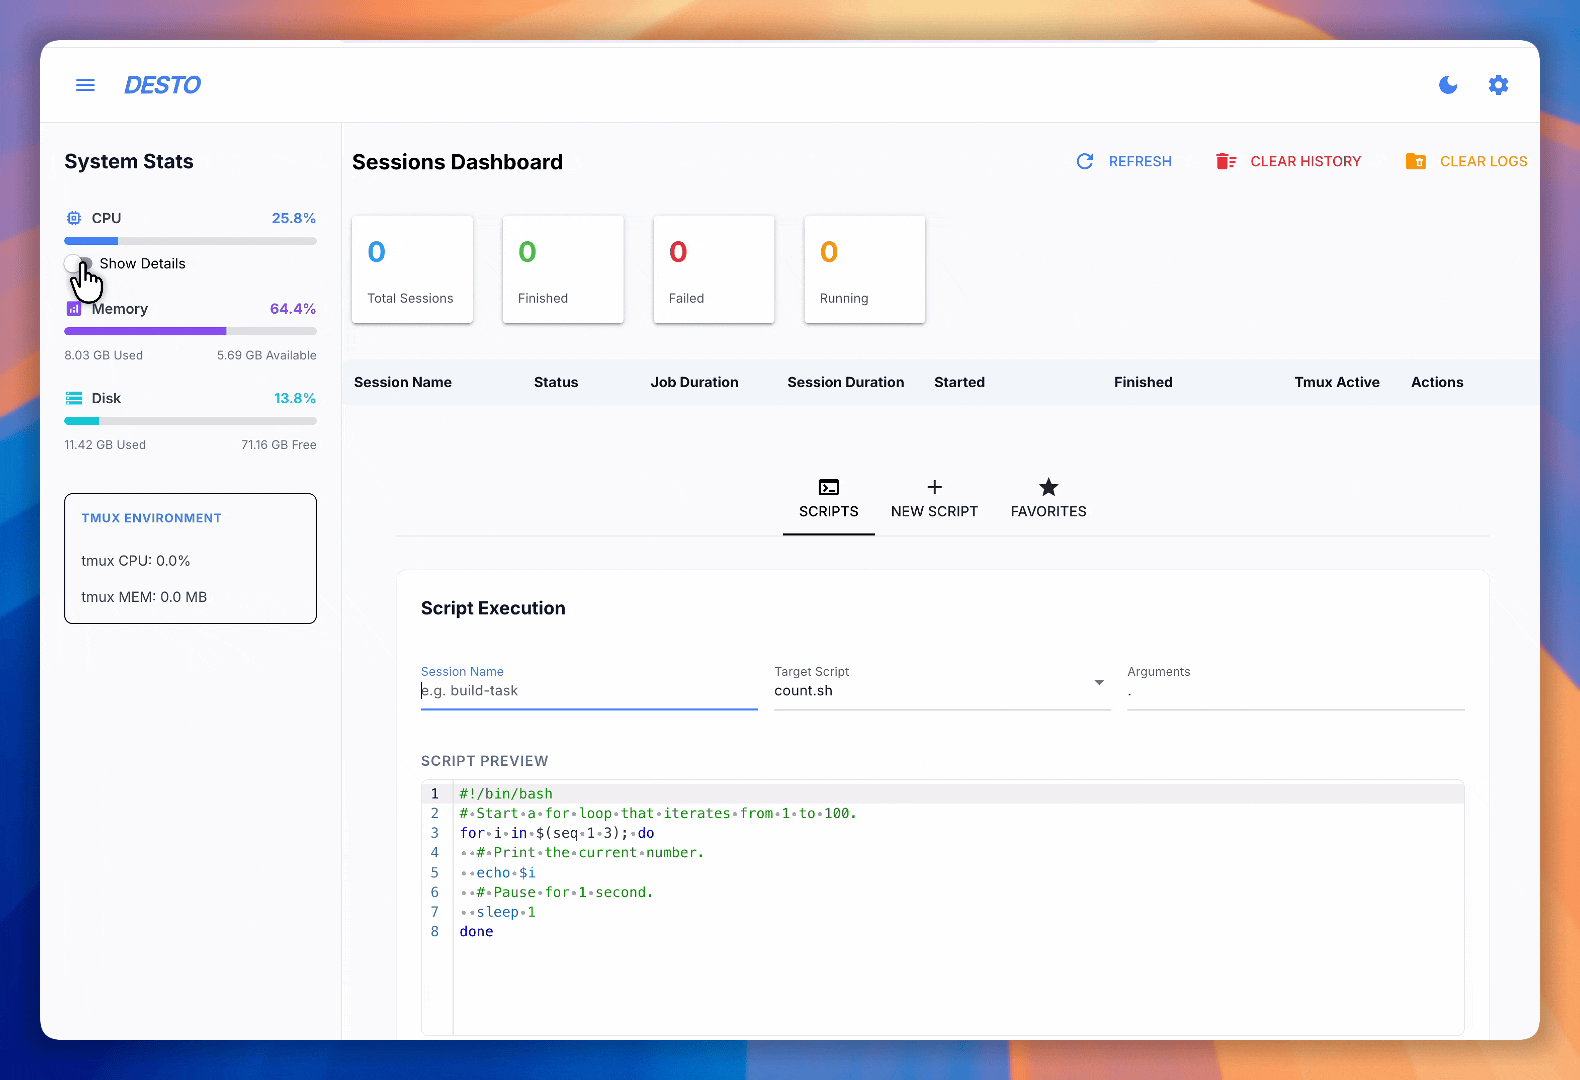Click the tmux CPU: 0.0% value
The image size is (1580, 1080).
[136, 561]
